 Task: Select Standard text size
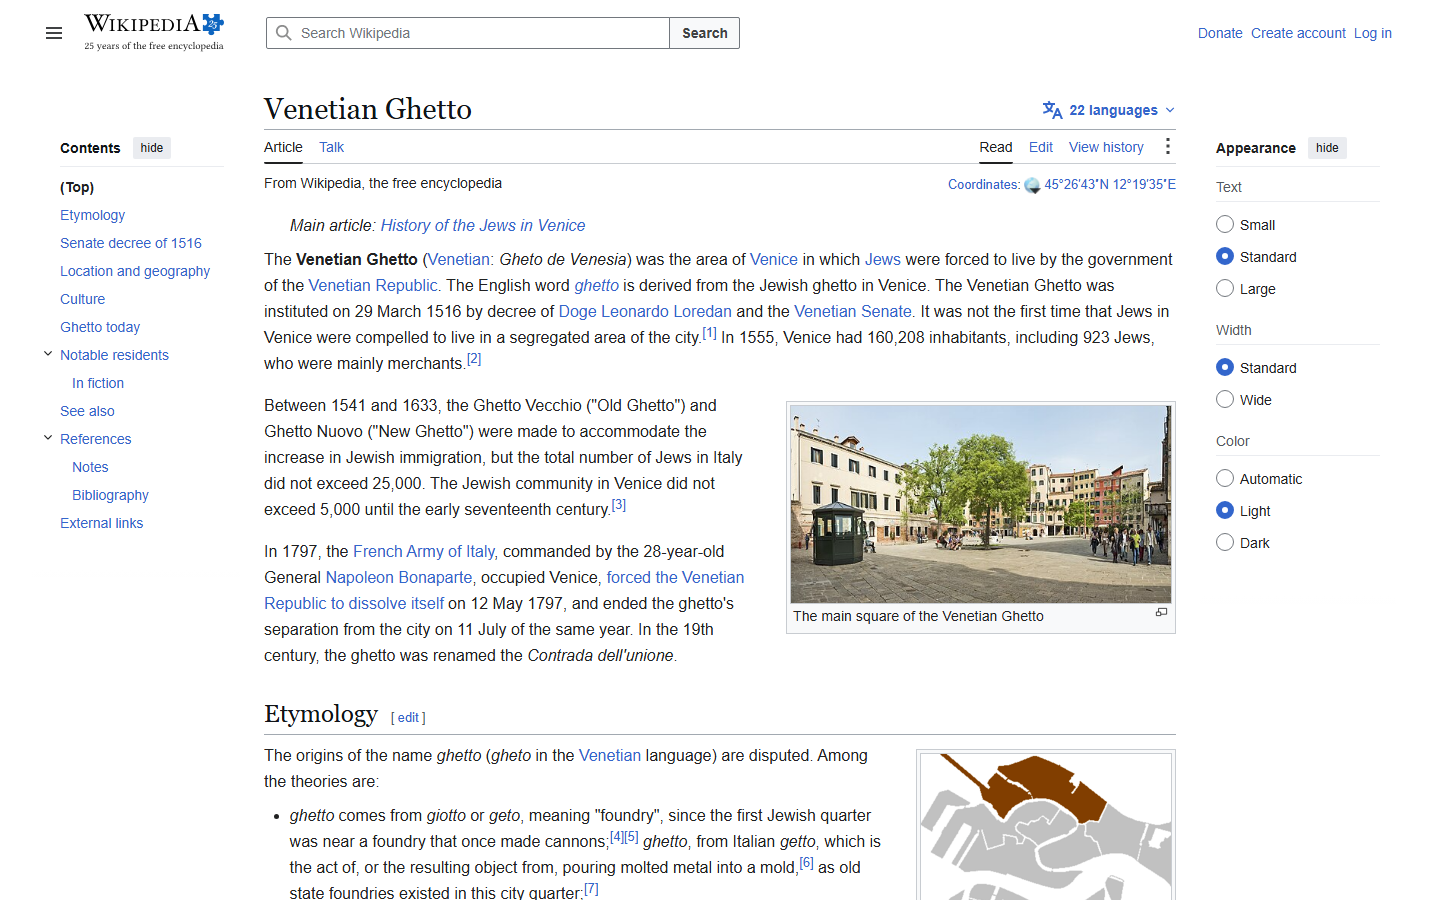coord(1225,257)
